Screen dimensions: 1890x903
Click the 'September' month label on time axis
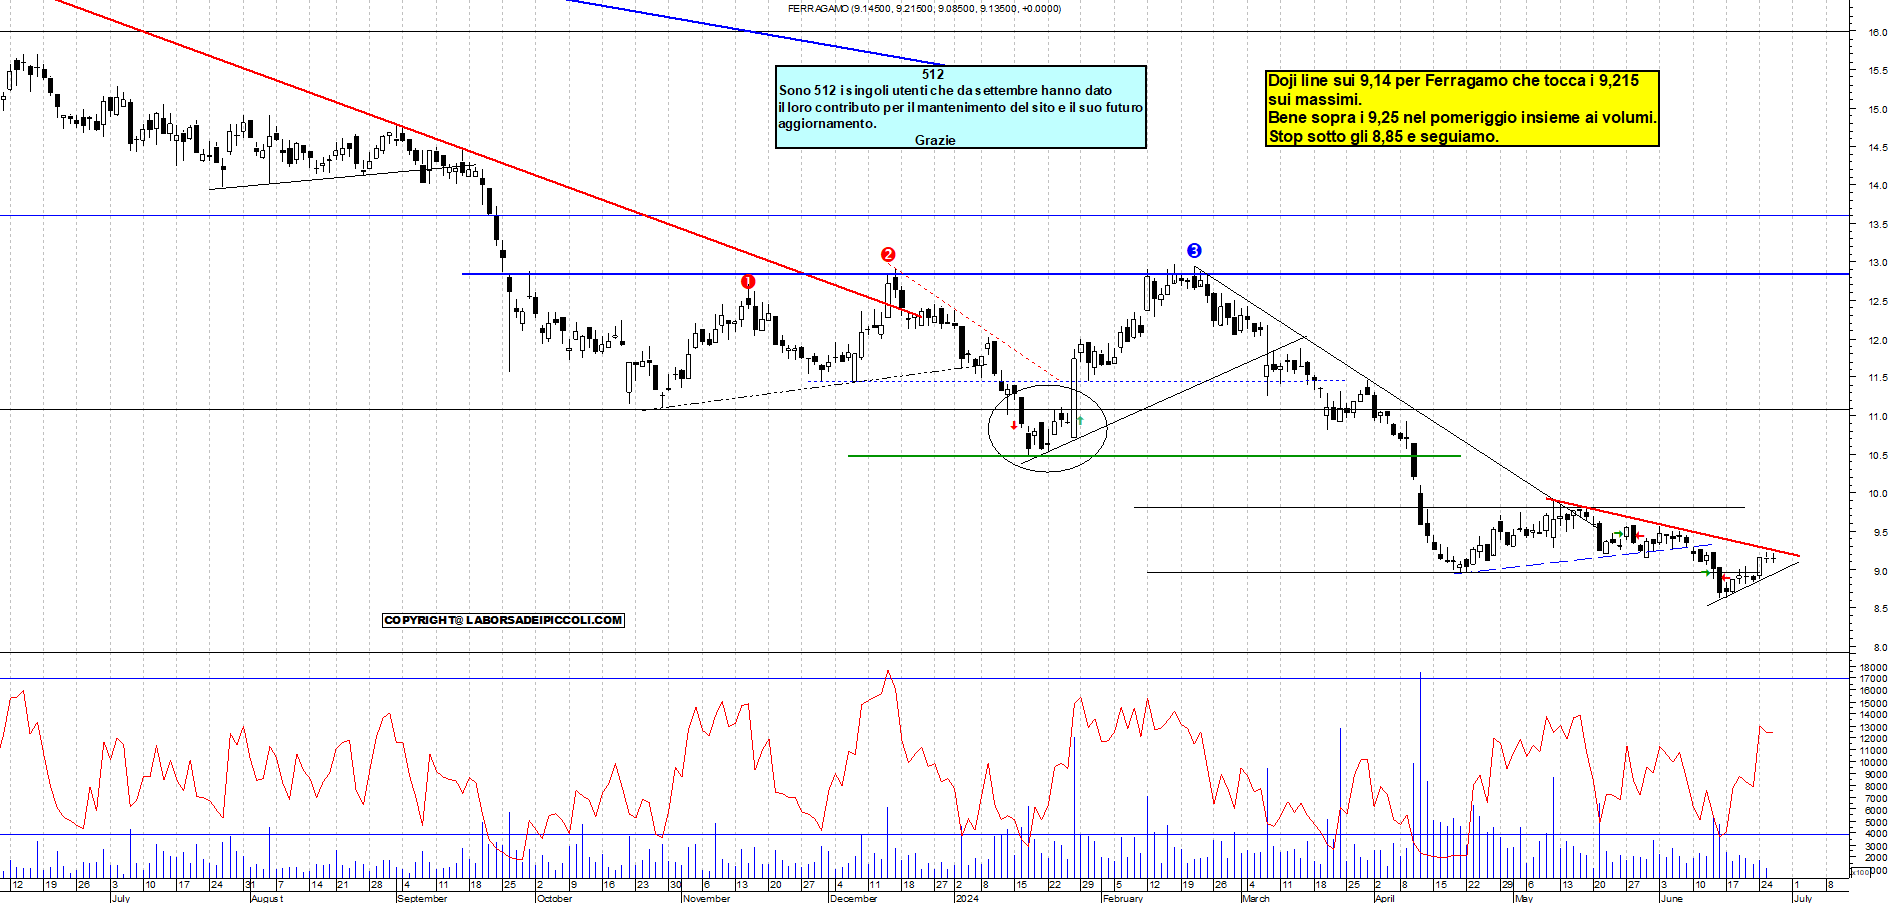click(422, 898)
